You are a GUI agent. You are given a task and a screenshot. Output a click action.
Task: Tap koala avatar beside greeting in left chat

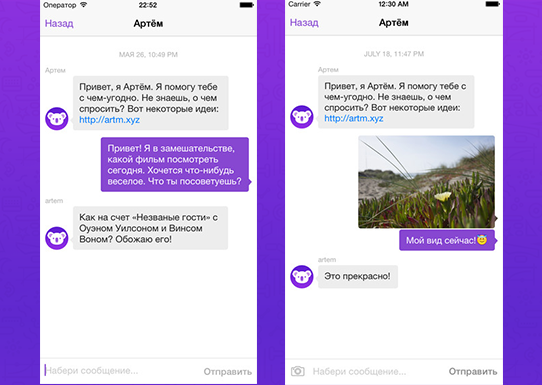pyautogui.click(x=57, y=119)
